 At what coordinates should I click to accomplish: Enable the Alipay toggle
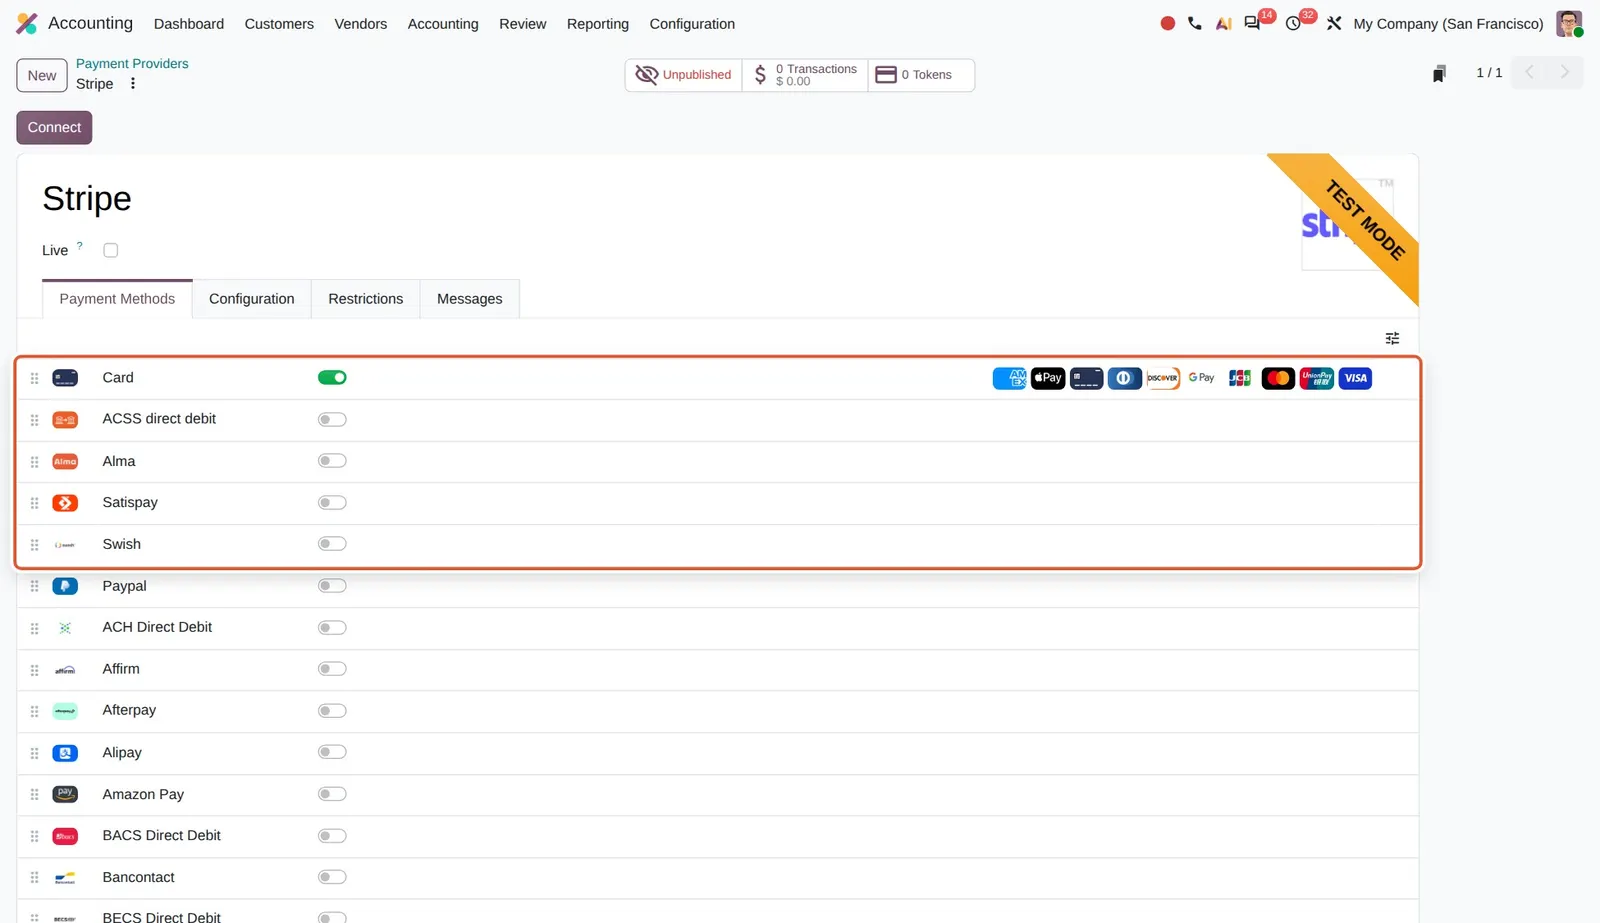pyautogui.click(x=332, y=752)
